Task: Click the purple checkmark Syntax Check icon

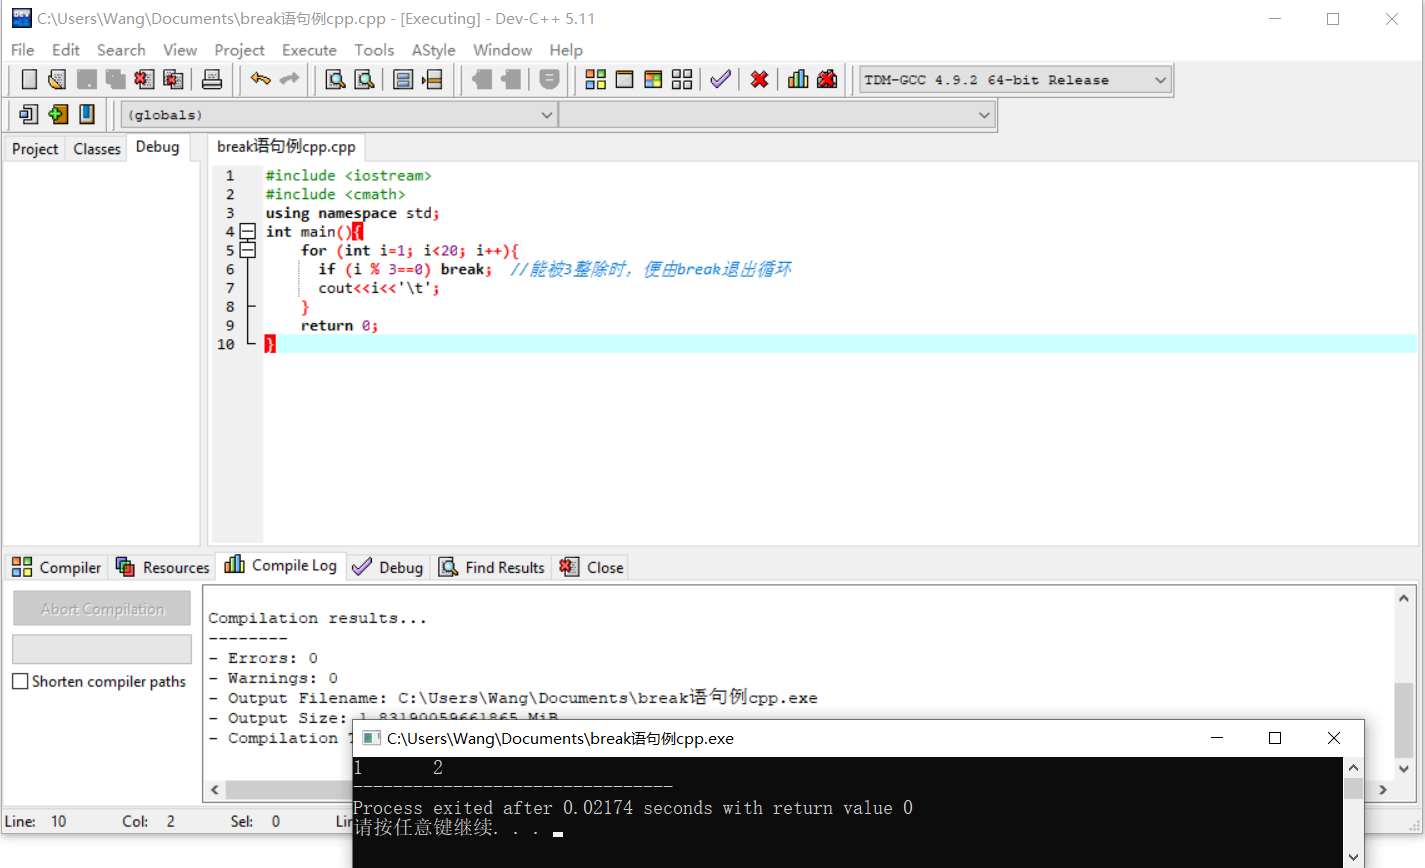Action: [720, 79]
